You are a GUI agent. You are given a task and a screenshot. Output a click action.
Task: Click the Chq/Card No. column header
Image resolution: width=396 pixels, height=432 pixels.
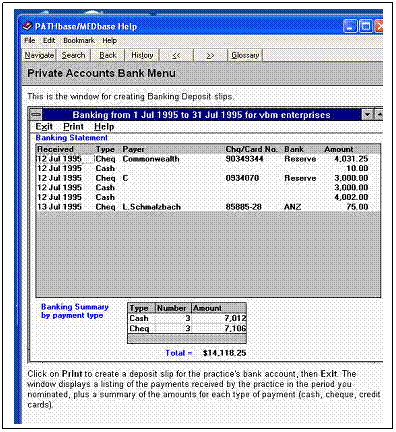[x=252, y=149]
